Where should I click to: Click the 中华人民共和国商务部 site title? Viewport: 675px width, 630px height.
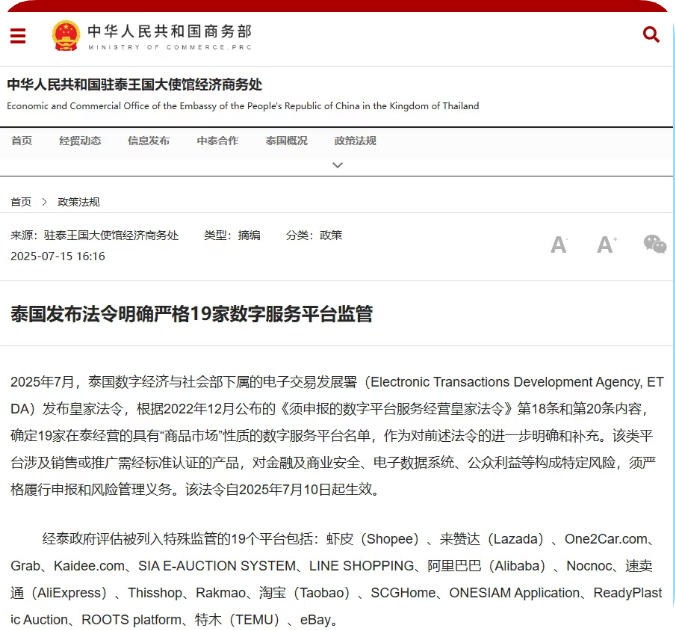click(169, 31)
